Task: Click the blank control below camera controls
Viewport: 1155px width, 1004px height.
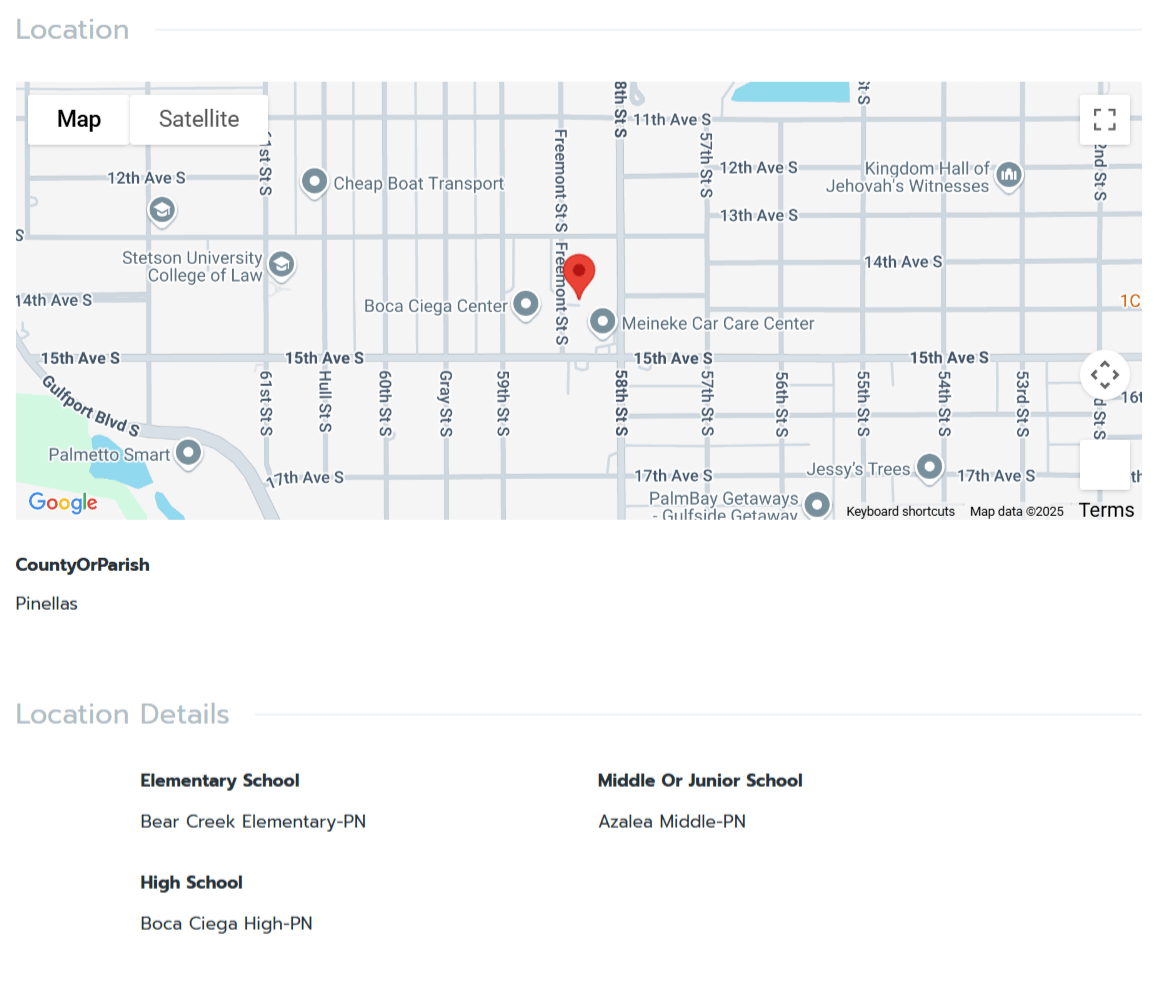Action: coord(1104,465)
